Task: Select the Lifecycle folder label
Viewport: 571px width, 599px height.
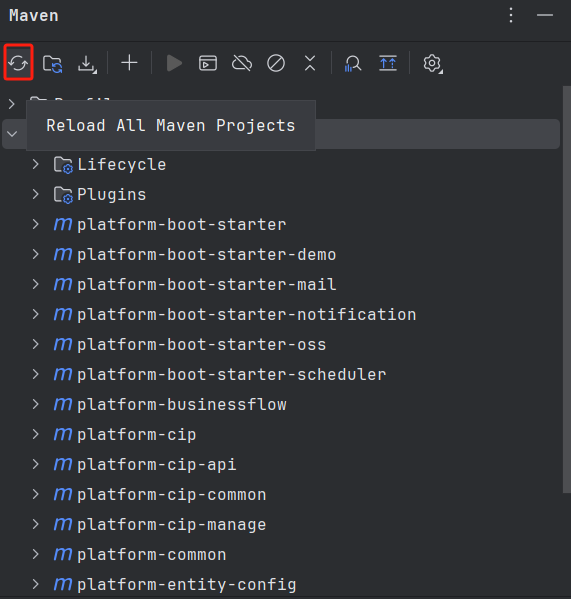Action: (121, 165)
